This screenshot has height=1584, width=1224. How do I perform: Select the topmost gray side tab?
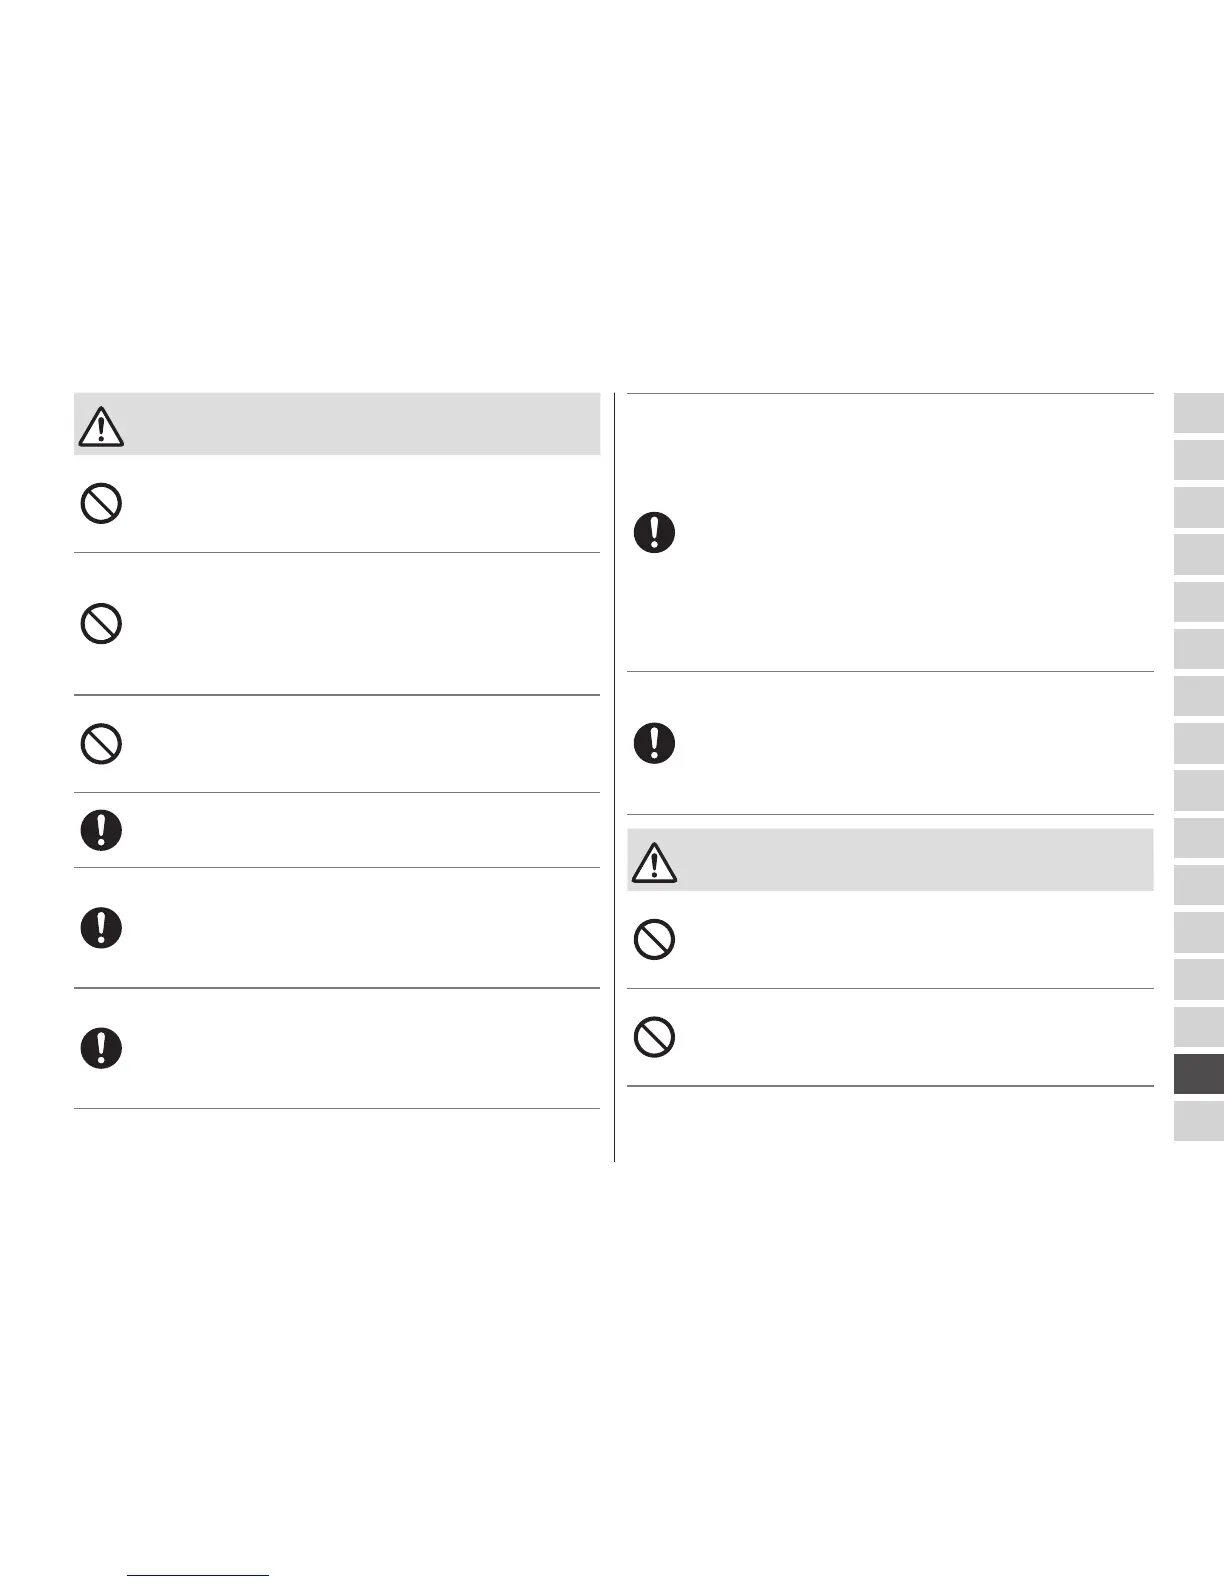tap(1199, 413)
